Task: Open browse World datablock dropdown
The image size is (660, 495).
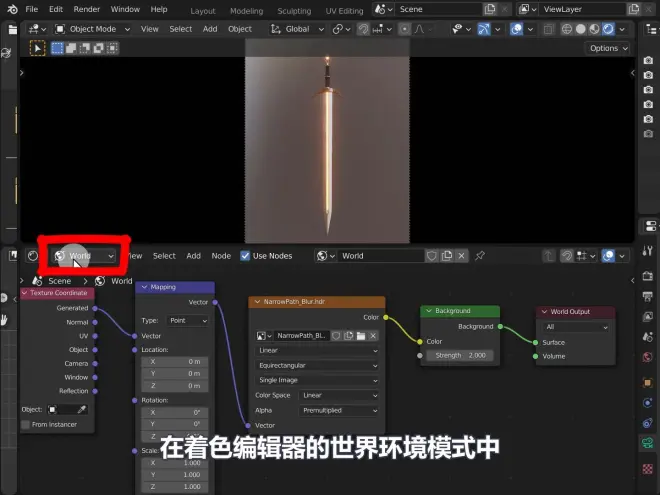Action: [326, 256]
